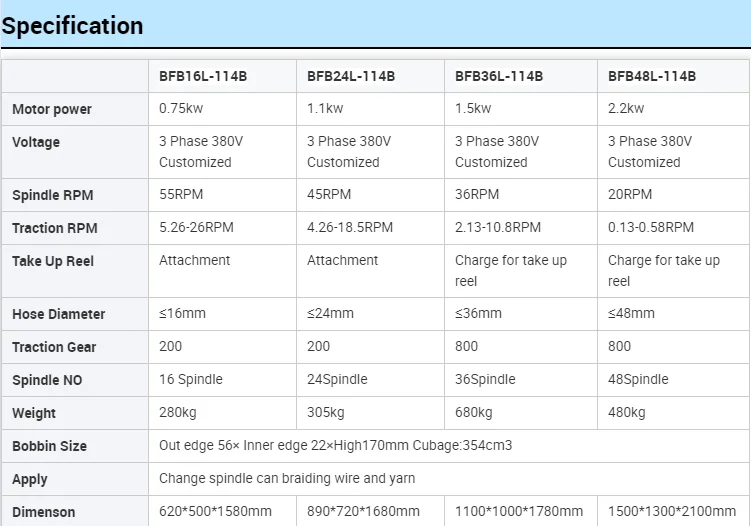This screenshot has height=526, width=751.
Task: Click the Traction RPM row label
Action: (55, 228)
